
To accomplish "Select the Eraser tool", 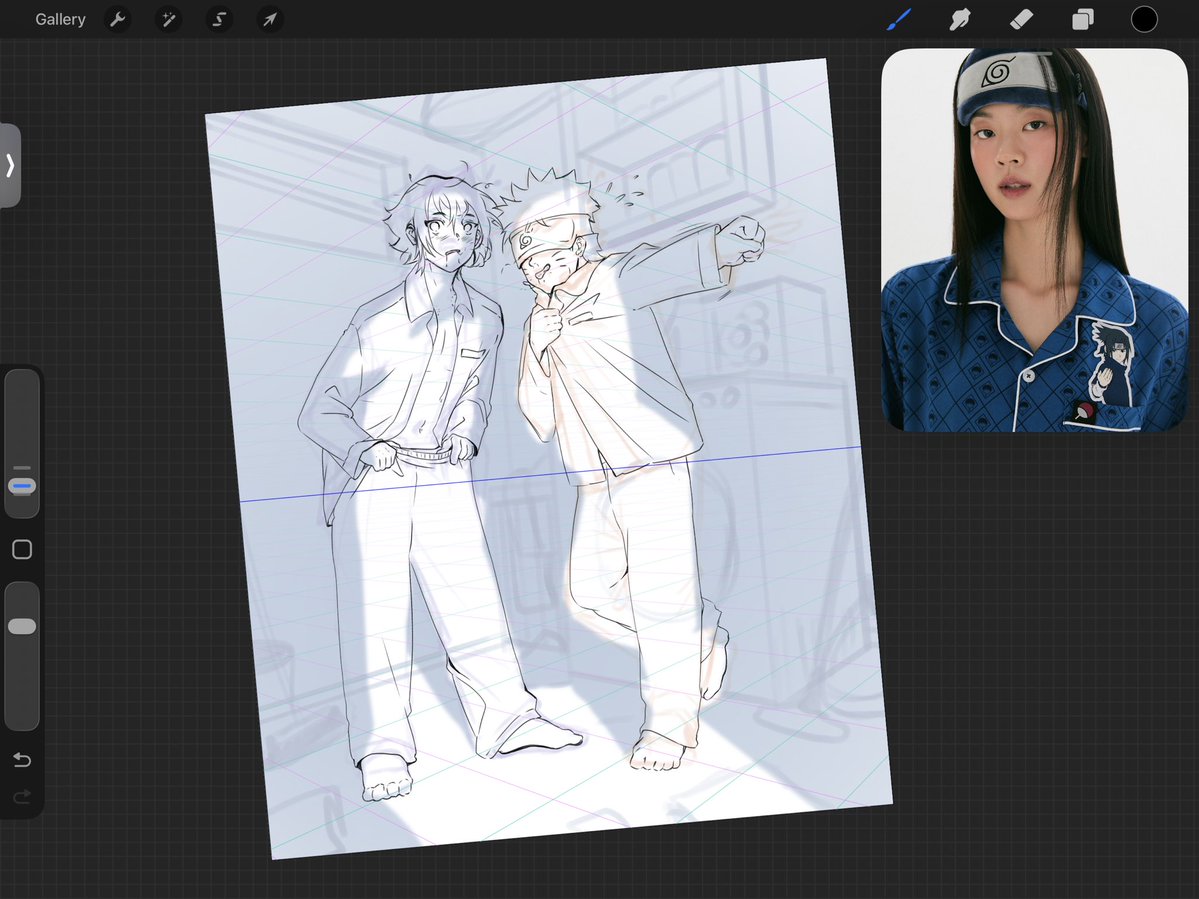I will click(x=1022, y=19).
